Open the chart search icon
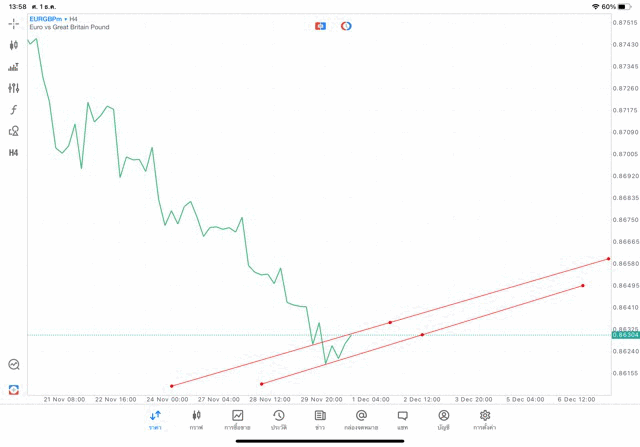Image resolution: width=640 pixels, height=447 pixels. [14, 365]
